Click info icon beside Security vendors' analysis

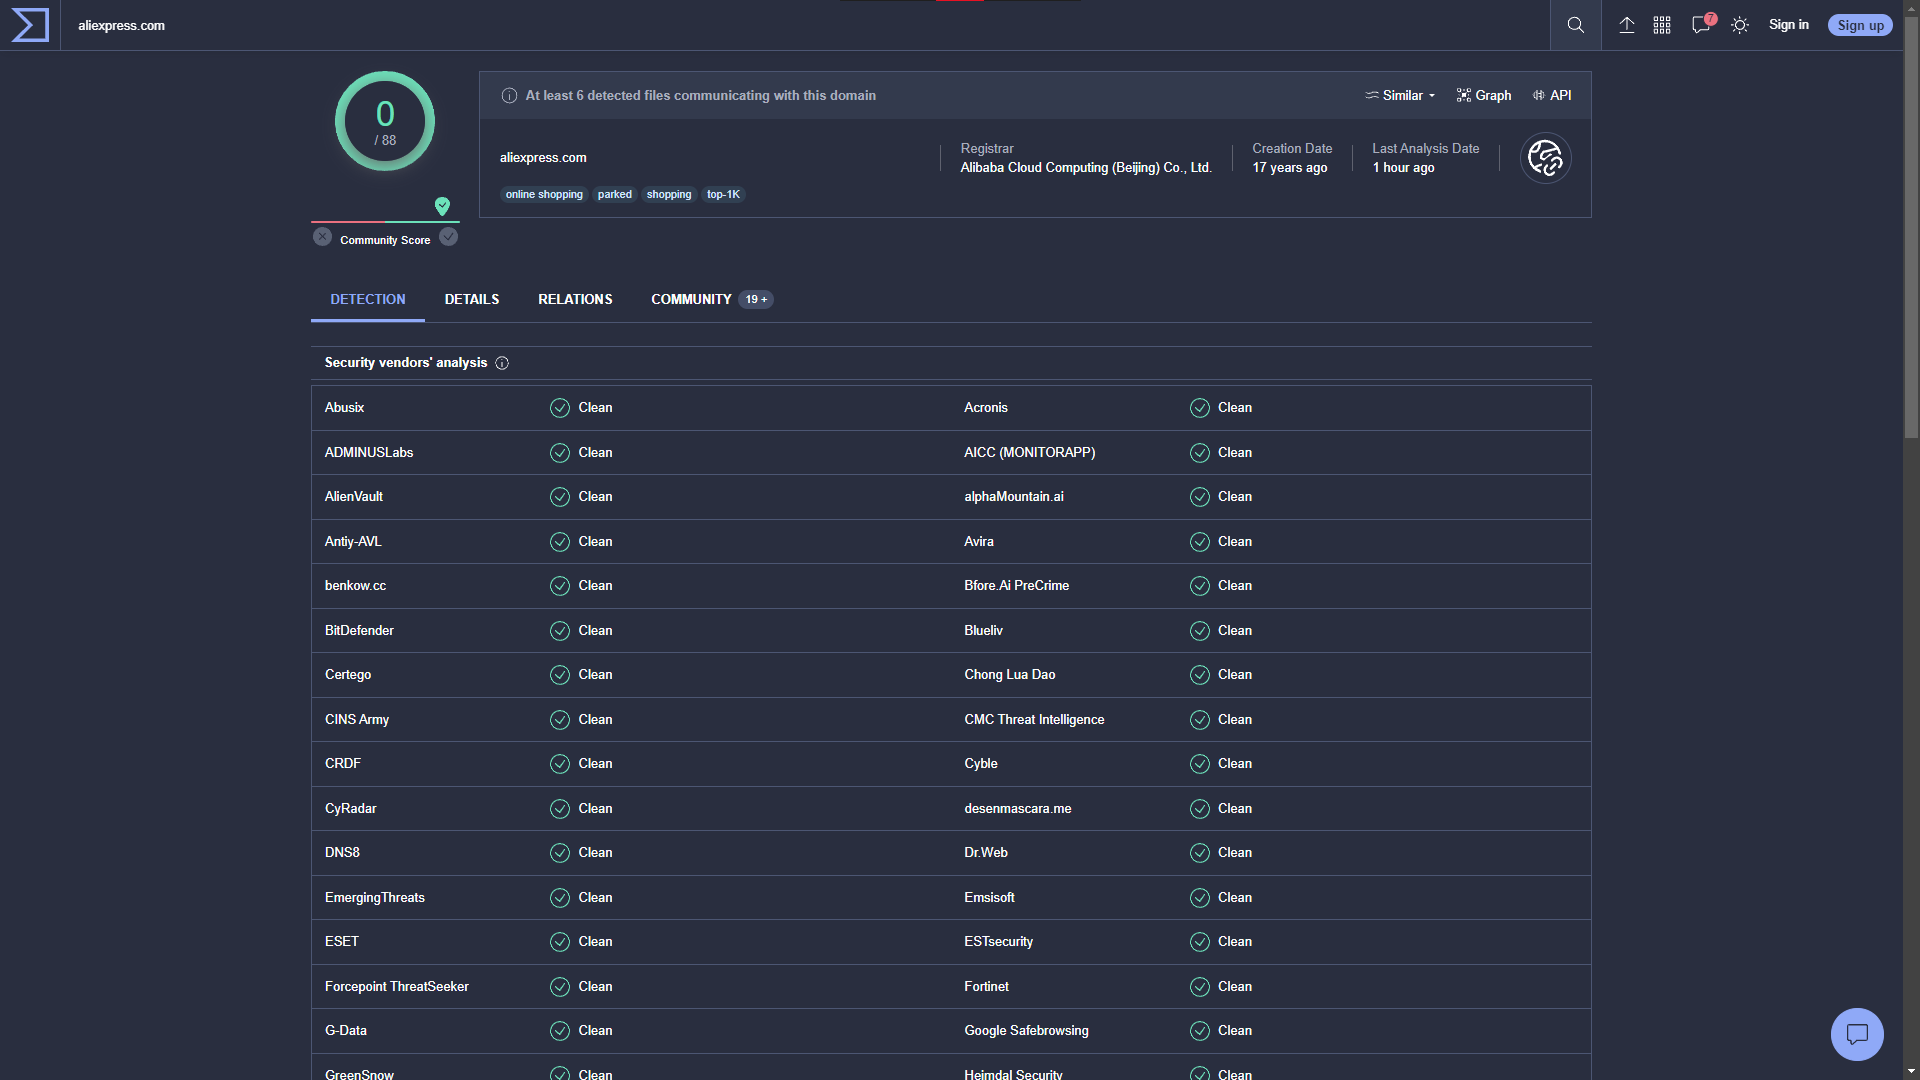[502, 363]
